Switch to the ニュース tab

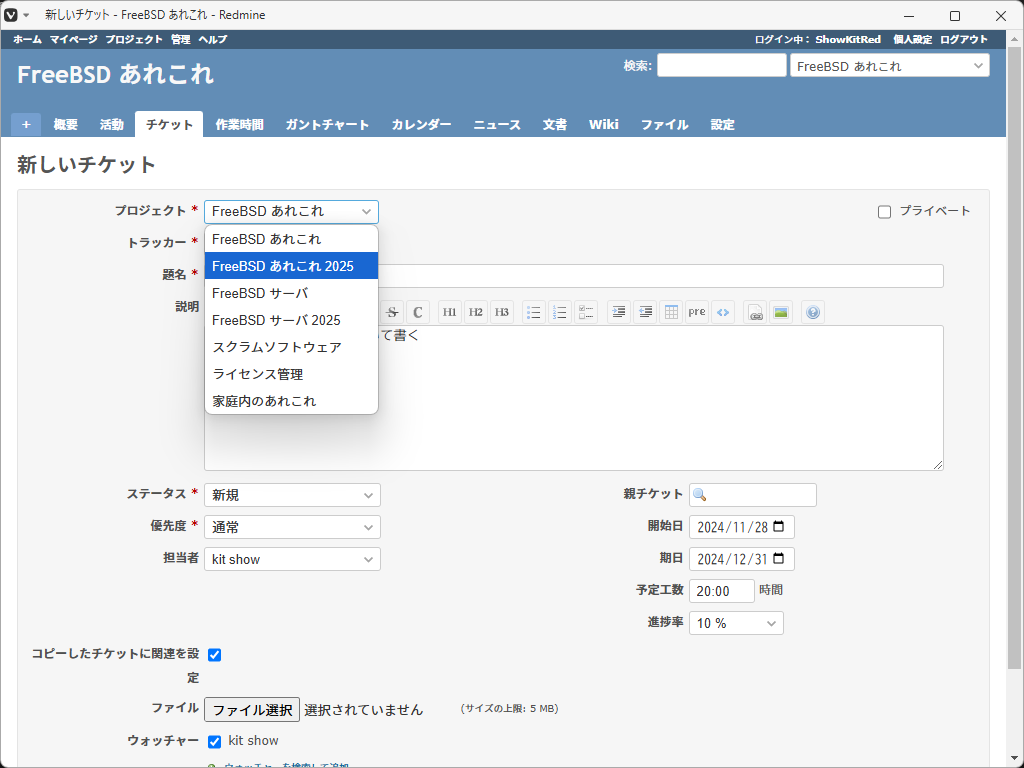(497, 124)
